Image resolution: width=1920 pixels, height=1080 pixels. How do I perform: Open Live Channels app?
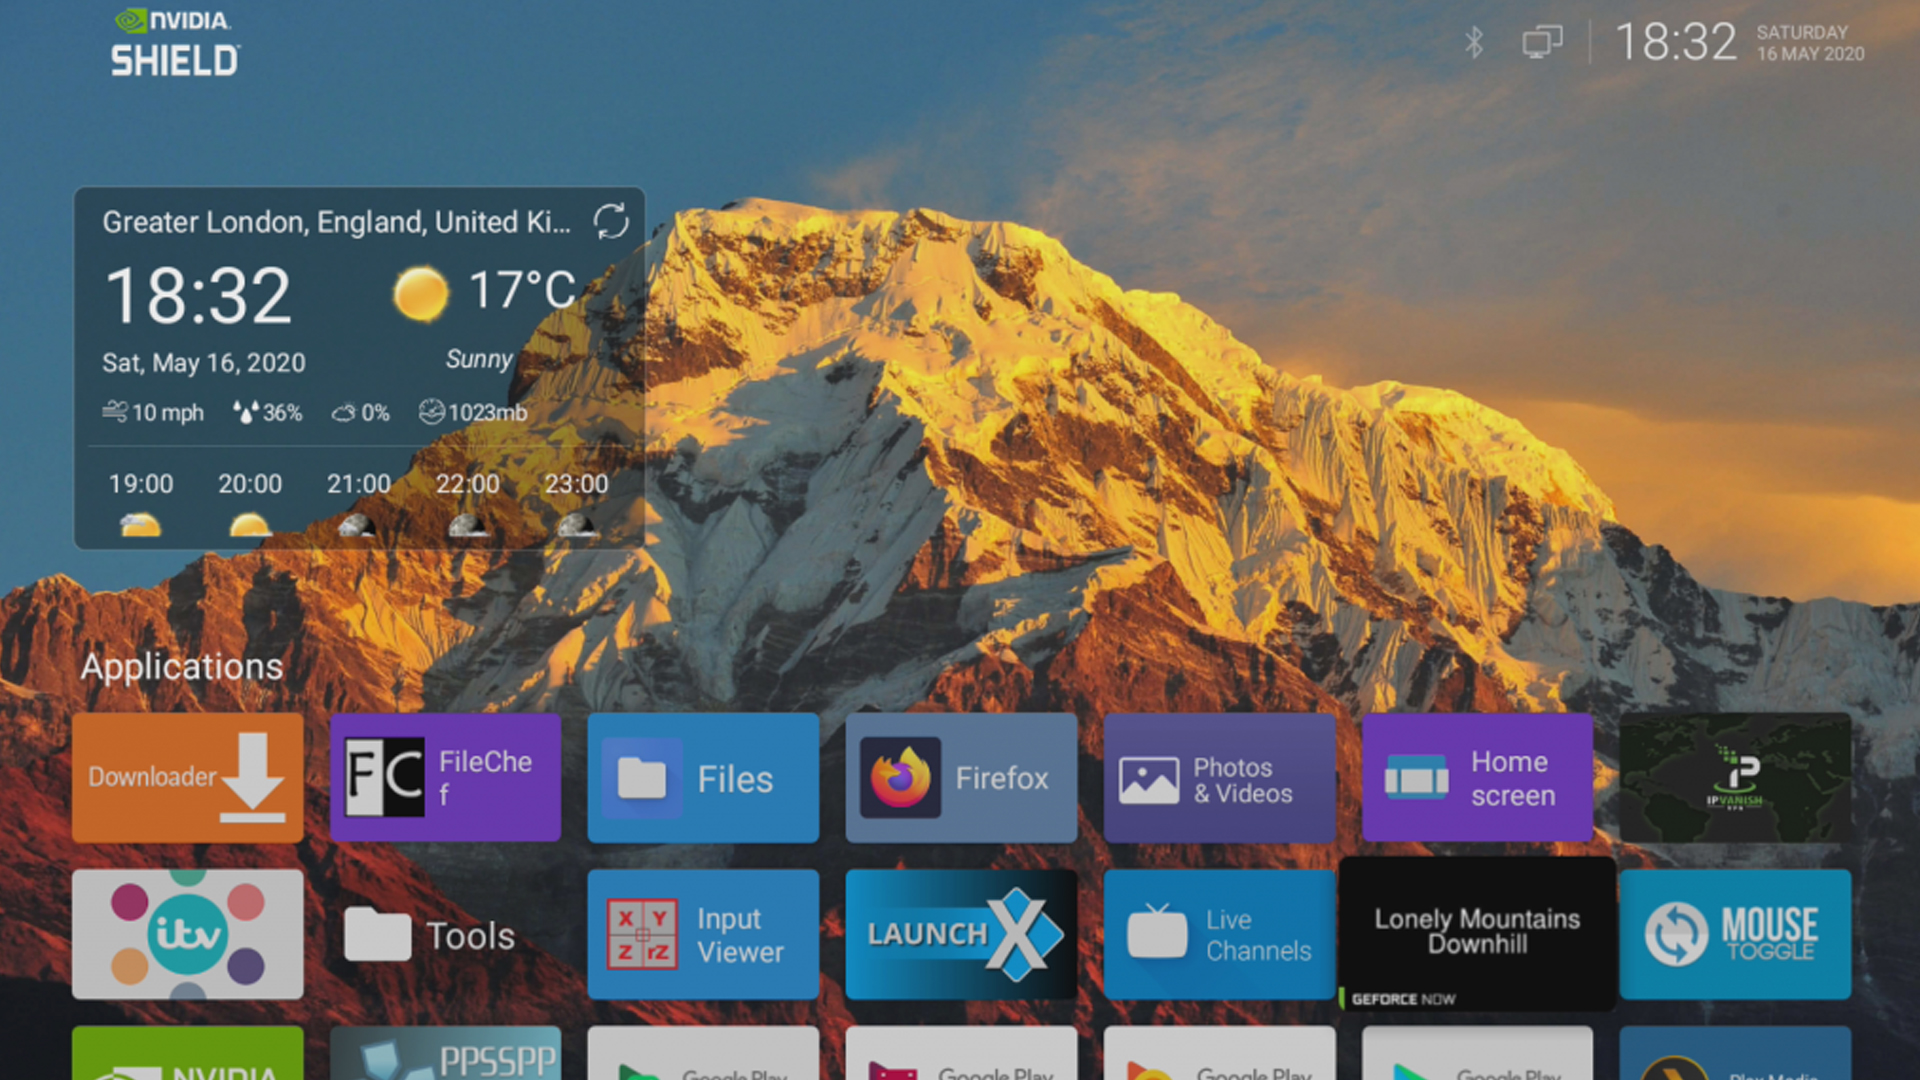tap(1219, 934)
